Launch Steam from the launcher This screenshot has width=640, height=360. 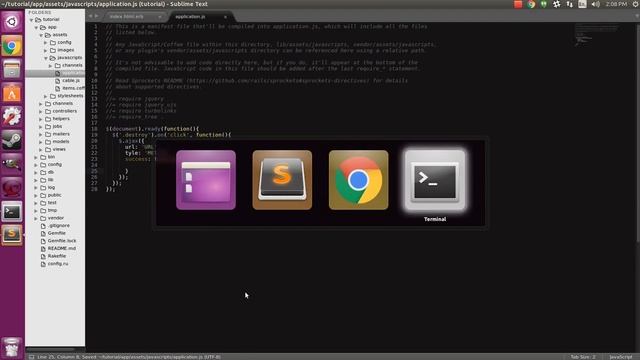[x=12, y=140]
